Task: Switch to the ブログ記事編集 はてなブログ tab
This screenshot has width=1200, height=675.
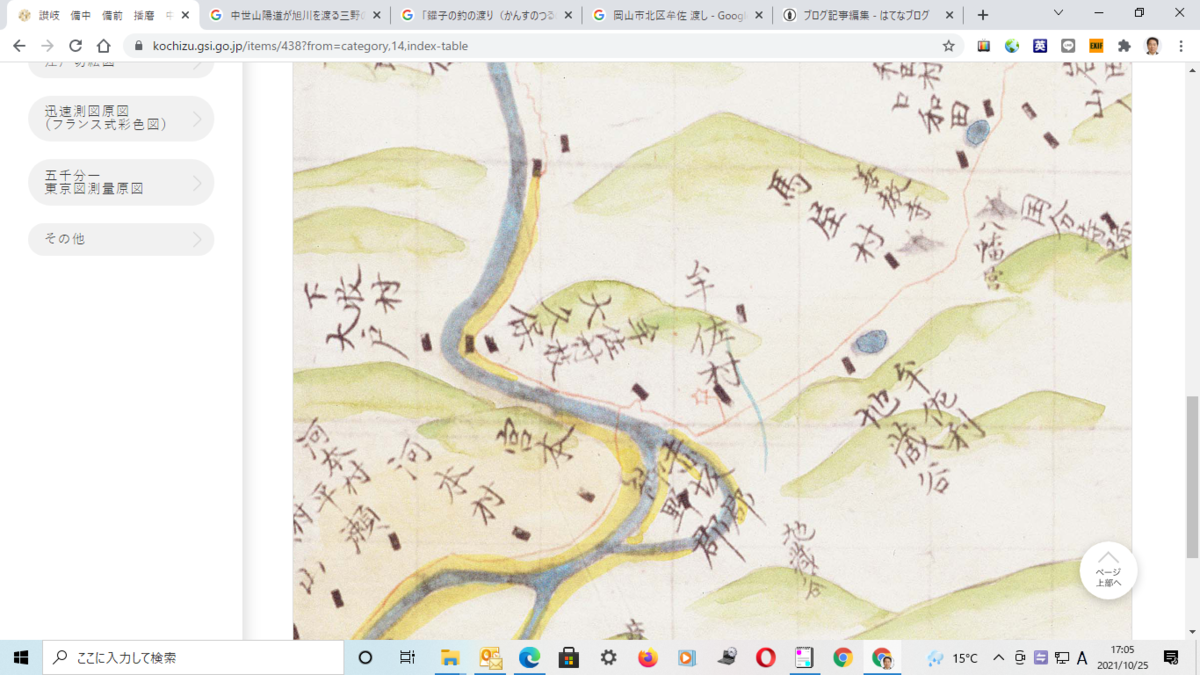Action: coord(868,15)
